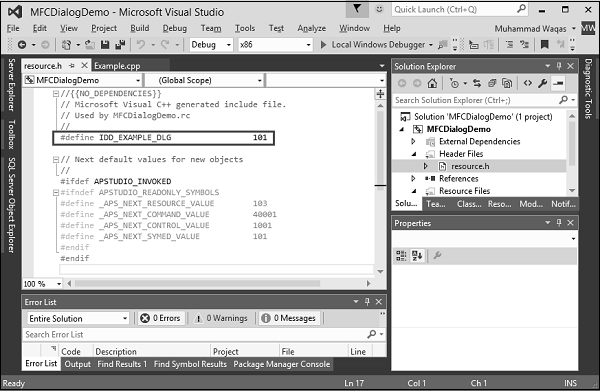
Task: Click Home icon in Solution Explorer
Action: point(432,83)
